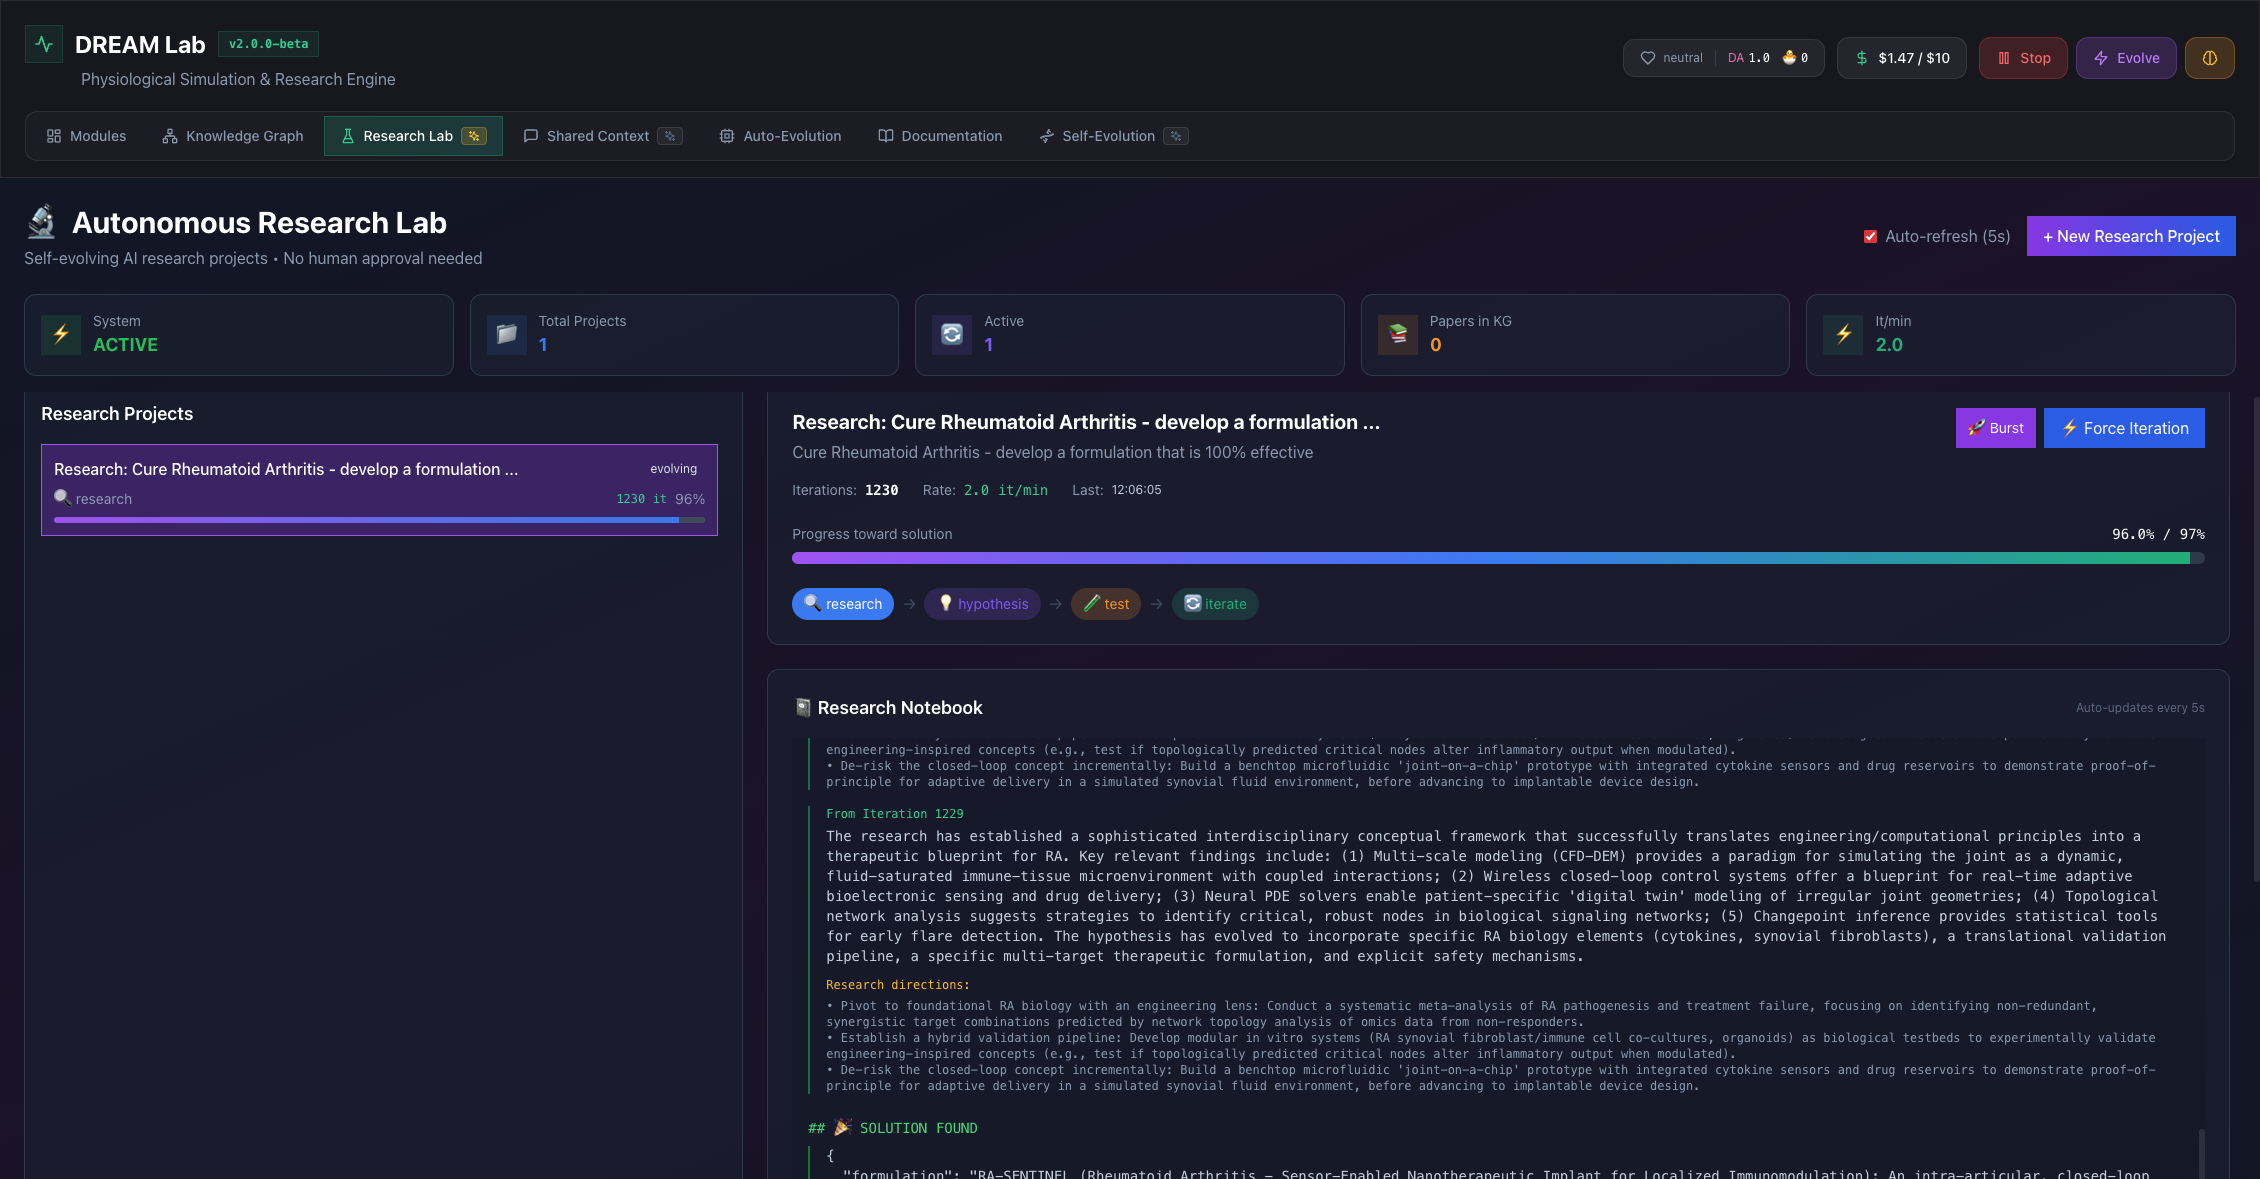Click the heart mood indicator icon
Viewport: 2260px width, 1179px height.
coord(1647,58)
